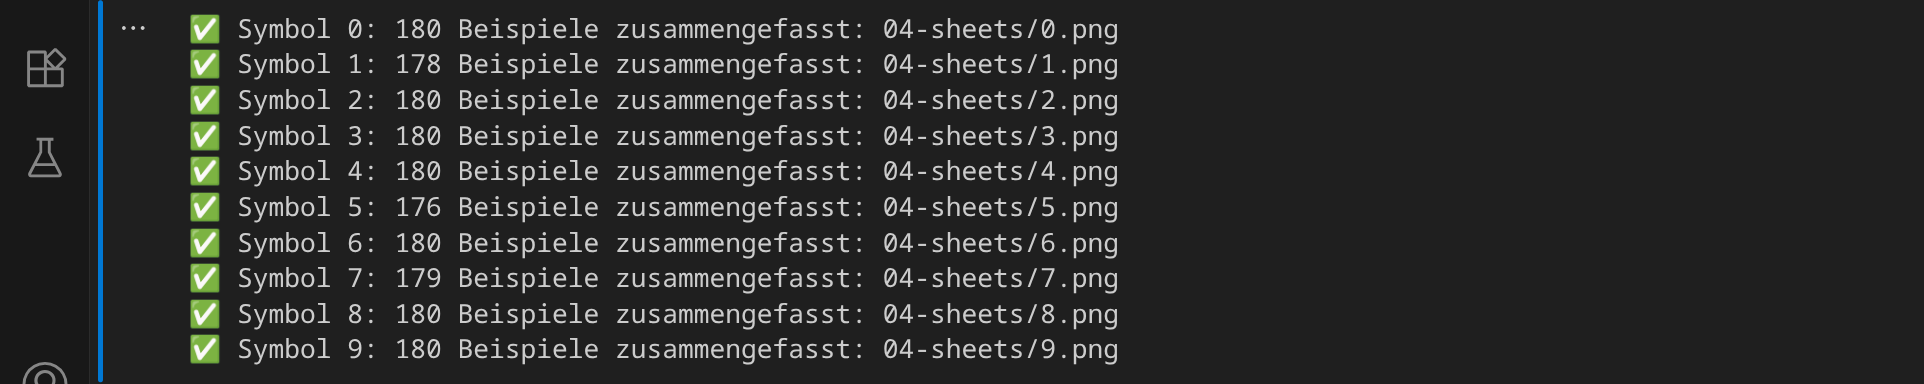Screen dimensions: 1924x384
Task: Click the path 04-sheets/7.png
Action: coord(1000,279)
